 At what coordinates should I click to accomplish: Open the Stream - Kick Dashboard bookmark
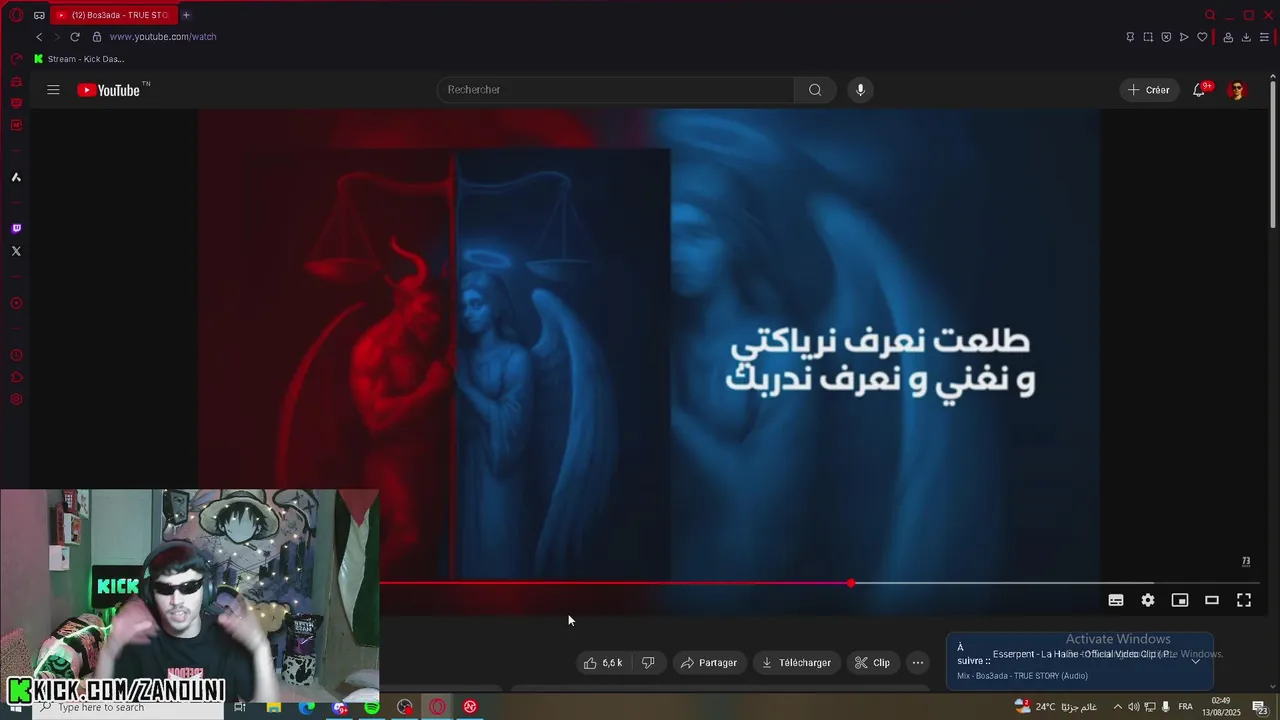click(x=80, y=59)
